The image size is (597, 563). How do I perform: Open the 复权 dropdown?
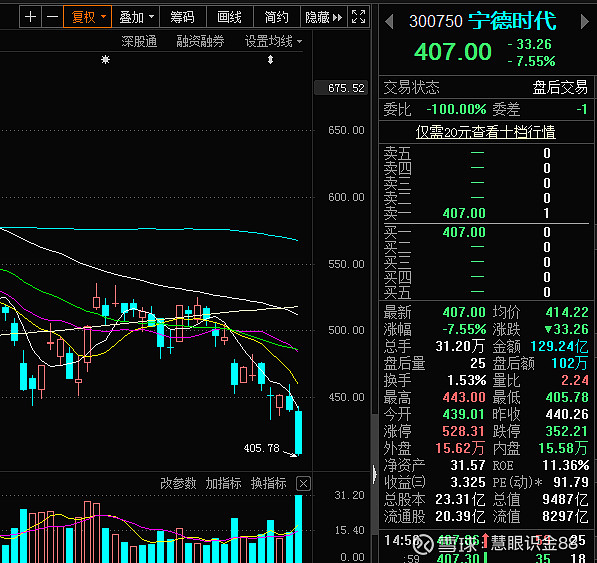88,17
